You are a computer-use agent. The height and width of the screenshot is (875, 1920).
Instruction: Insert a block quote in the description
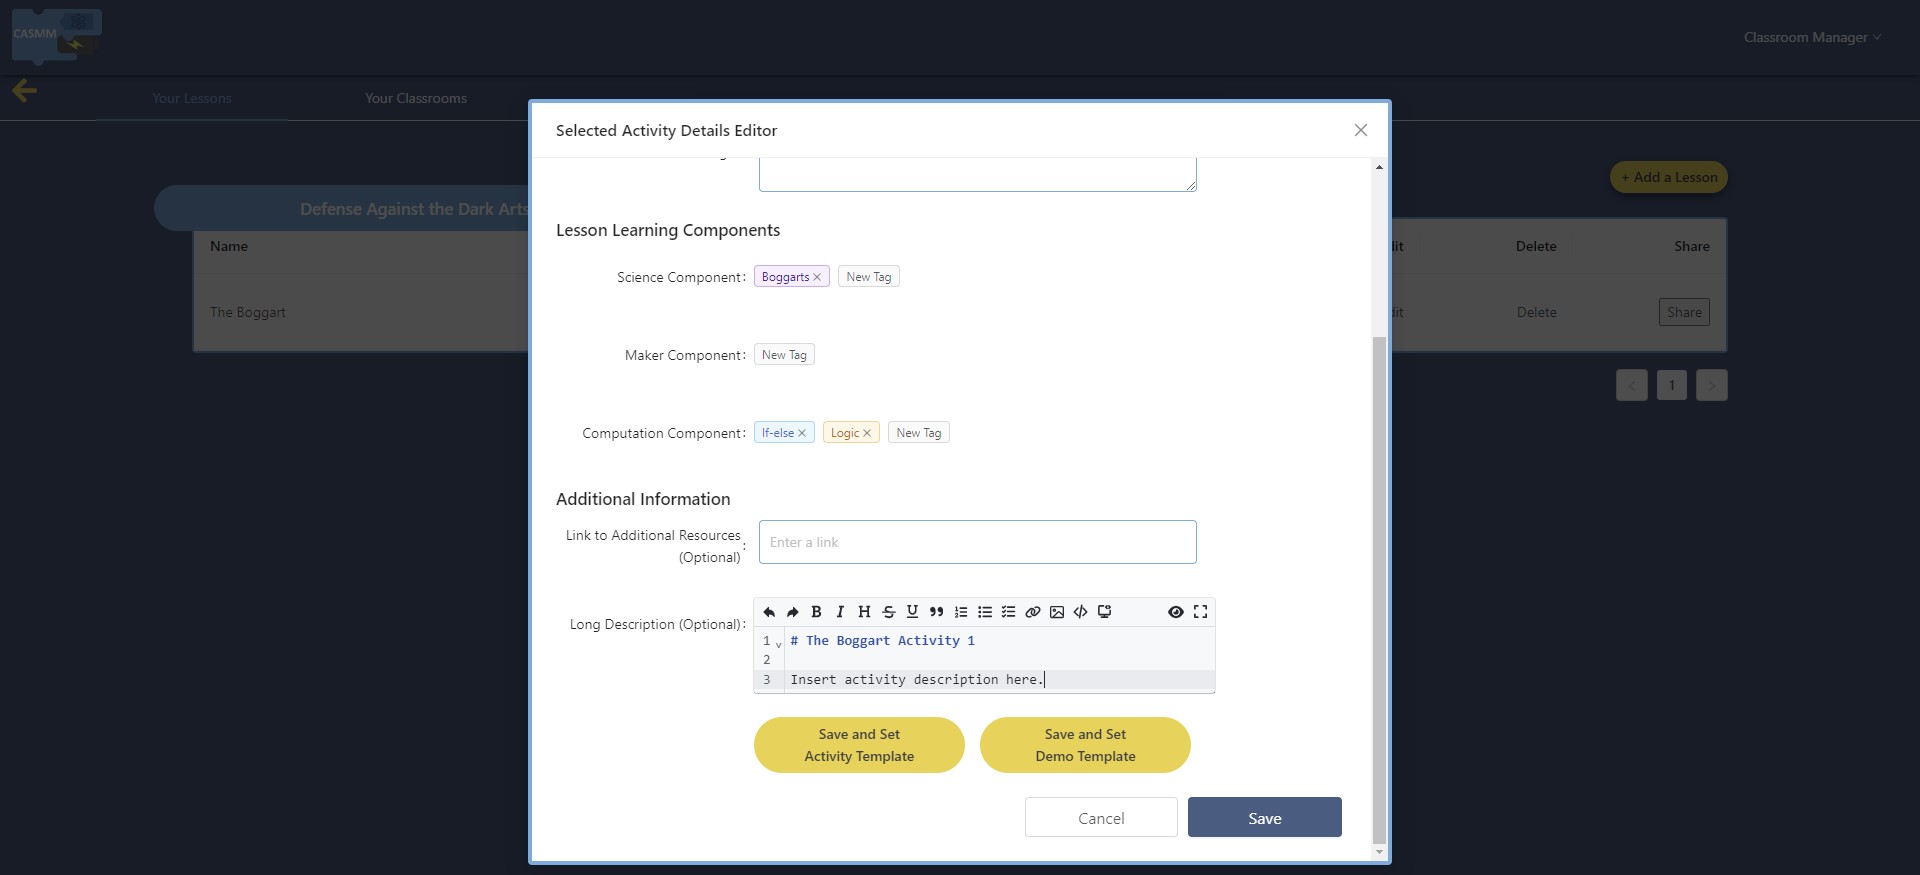click(x=936, y=612)
